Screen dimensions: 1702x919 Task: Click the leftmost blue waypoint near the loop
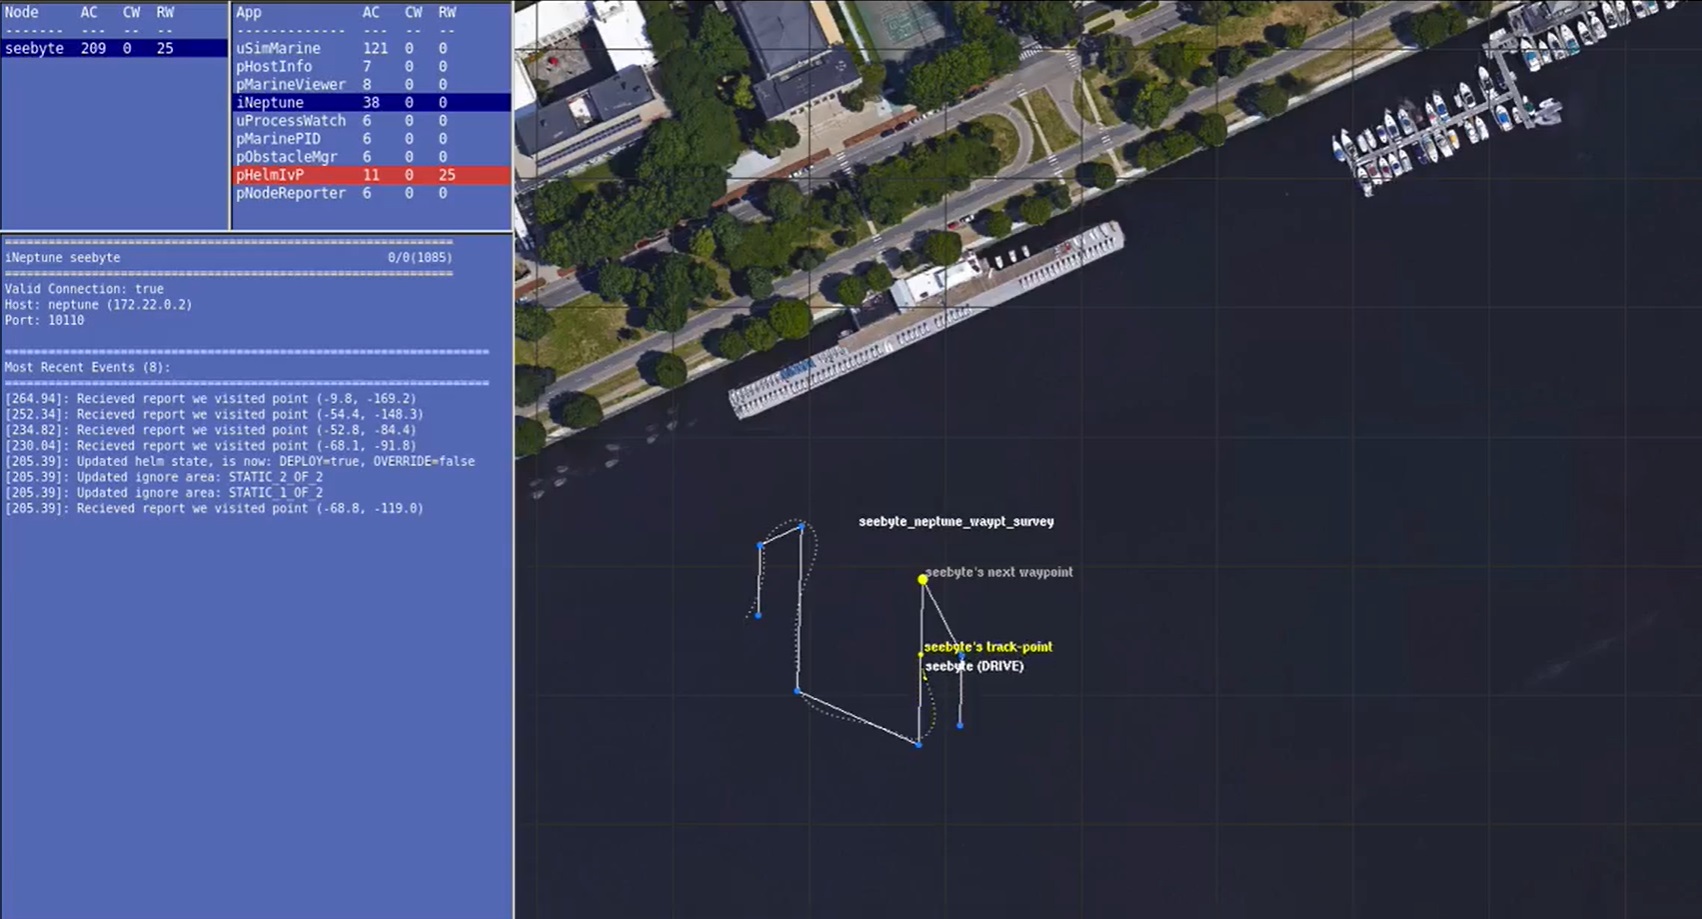(x=758, y=614)
